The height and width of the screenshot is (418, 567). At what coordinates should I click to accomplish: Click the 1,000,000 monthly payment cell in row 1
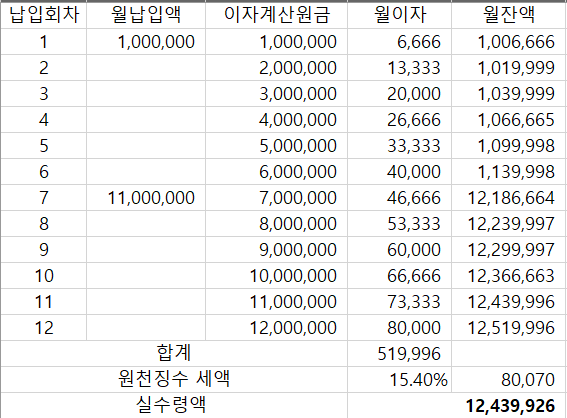point(146,42)
